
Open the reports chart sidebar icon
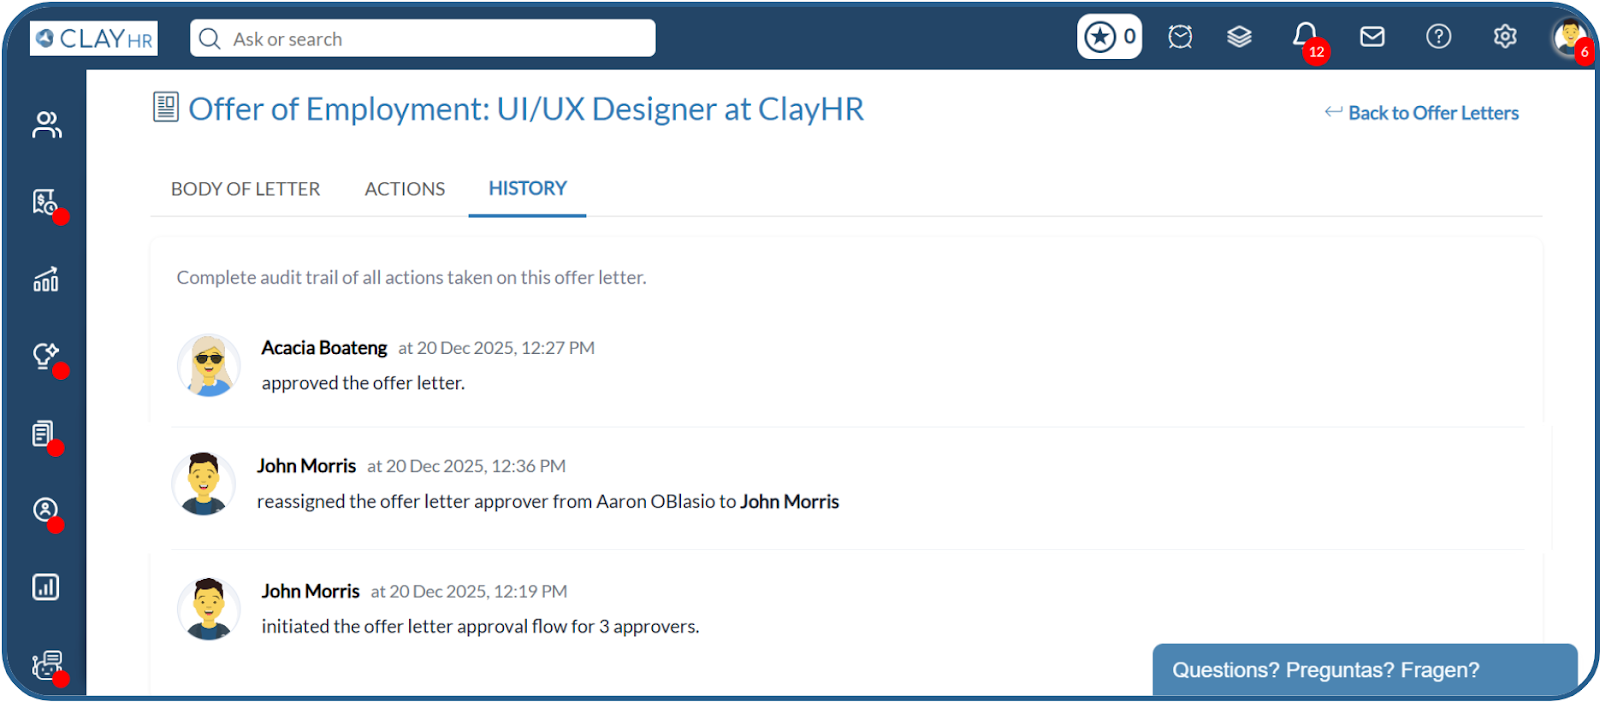[x=46, y=587]
